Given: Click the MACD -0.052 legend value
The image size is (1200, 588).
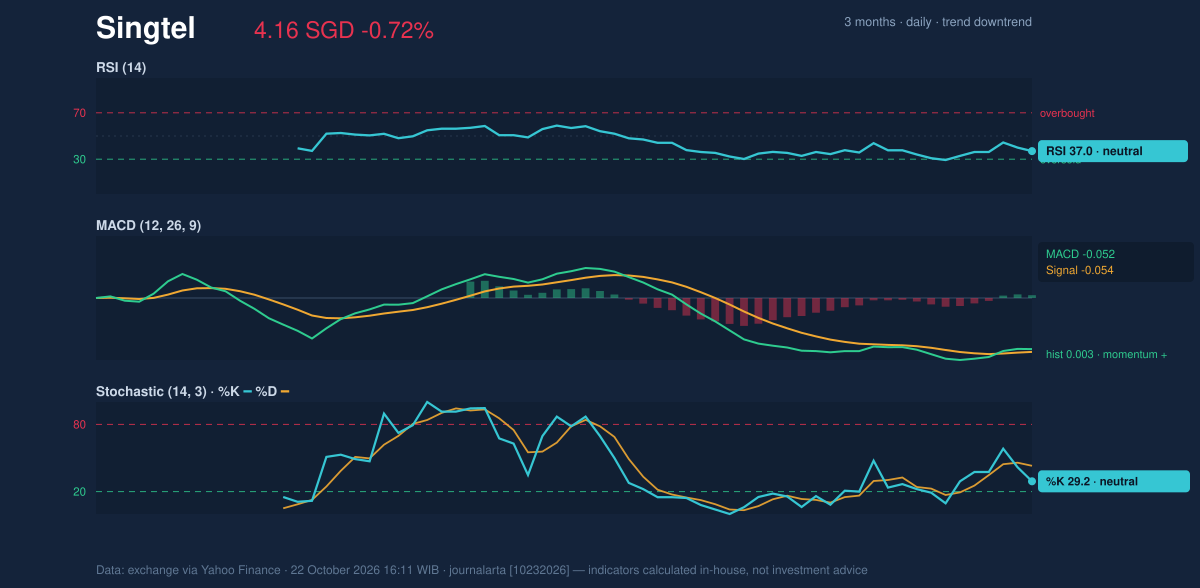Looking at the screenshot, I should (1080, 254).
